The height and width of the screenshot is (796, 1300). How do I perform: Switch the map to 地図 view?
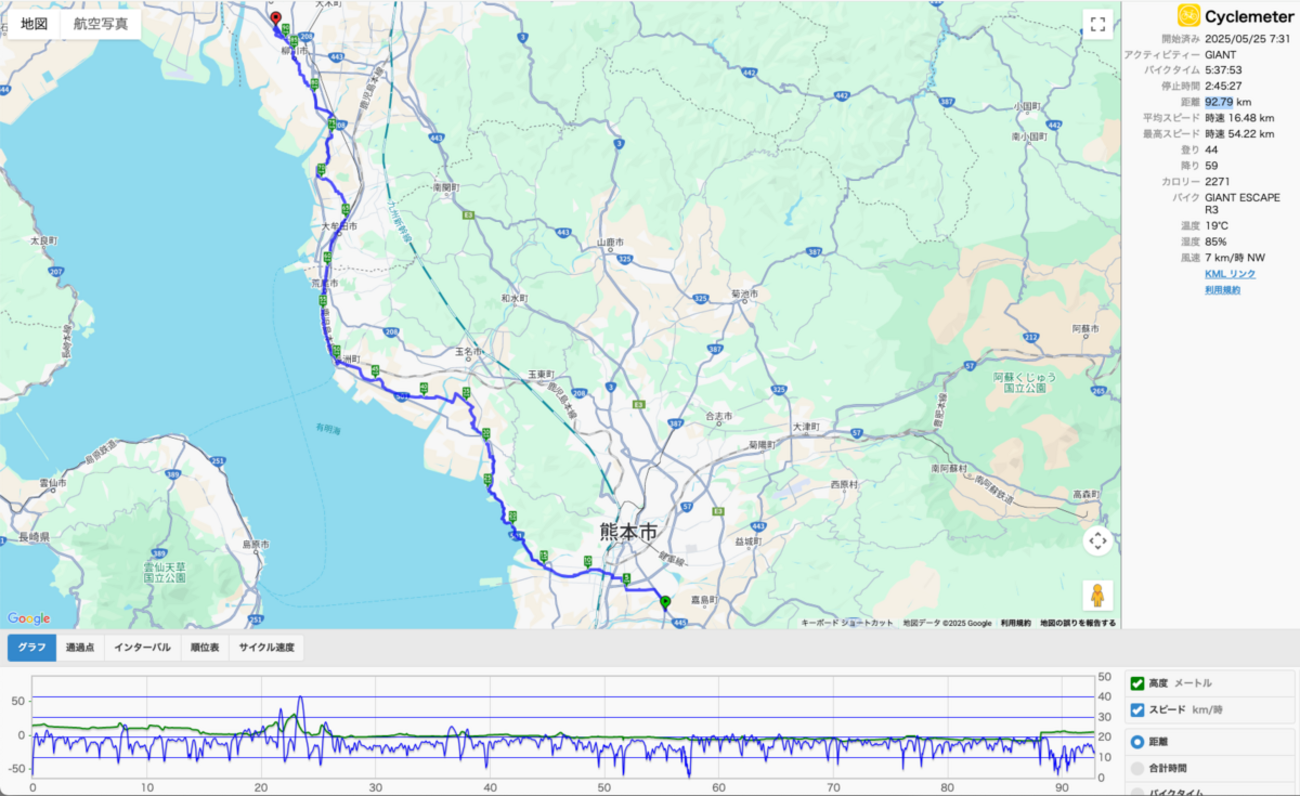[x=34, y=24]
